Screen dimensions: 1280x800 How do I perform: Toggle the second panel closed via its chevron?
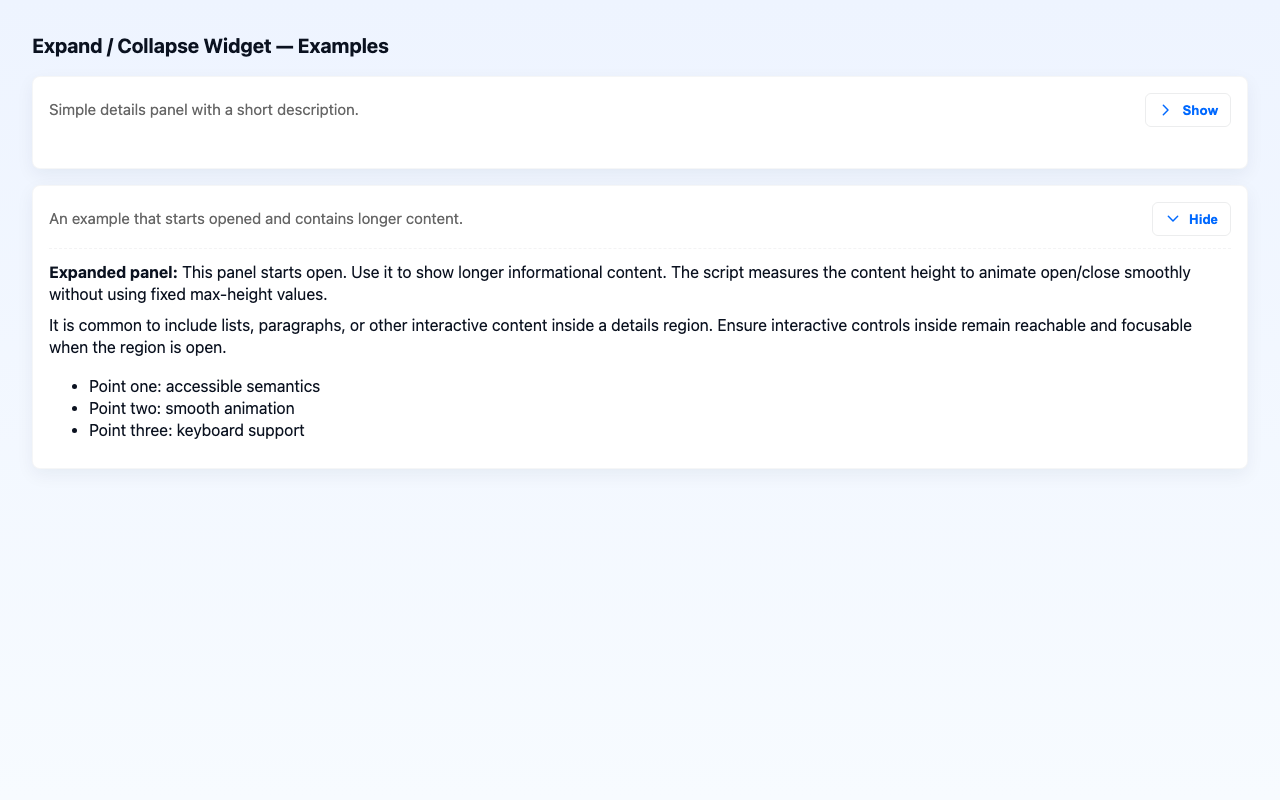(x=1172, y=218)
